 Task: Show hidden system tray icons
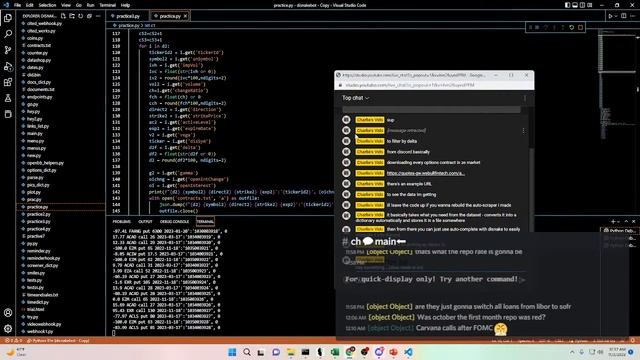coord(572,352)
